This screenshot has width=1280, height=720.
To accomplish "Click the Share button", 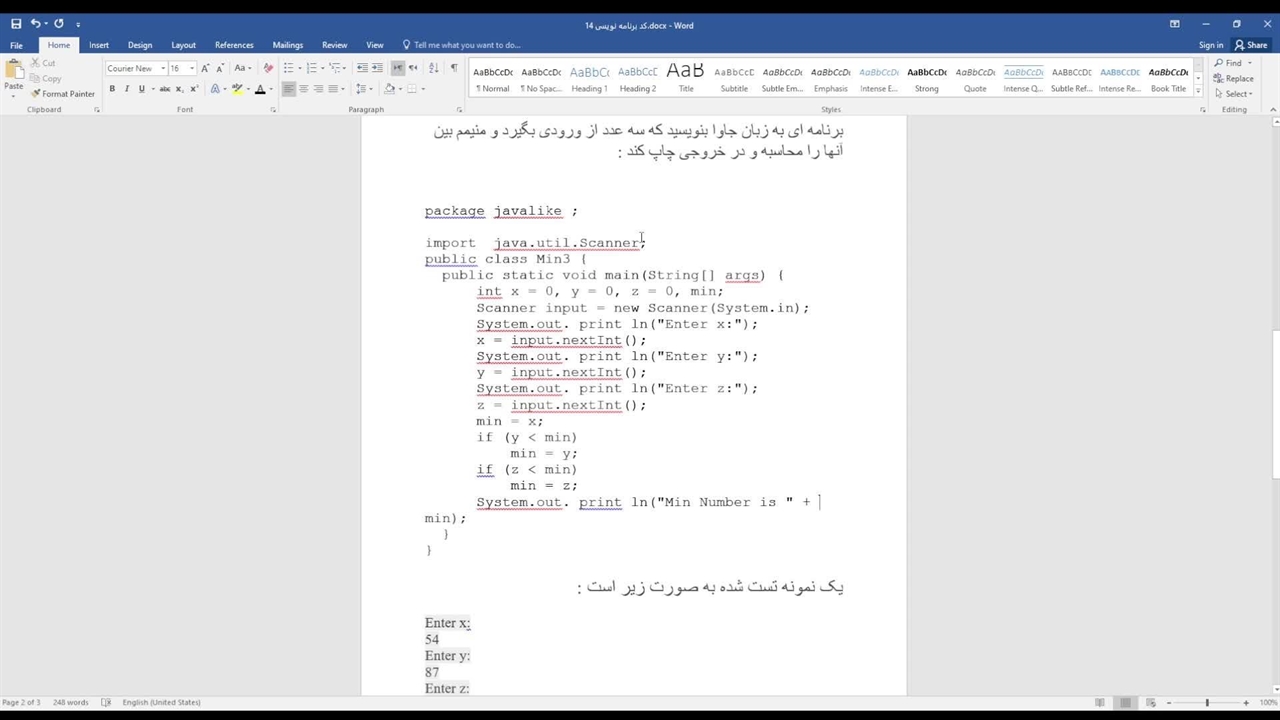I will click(1251, 45).
